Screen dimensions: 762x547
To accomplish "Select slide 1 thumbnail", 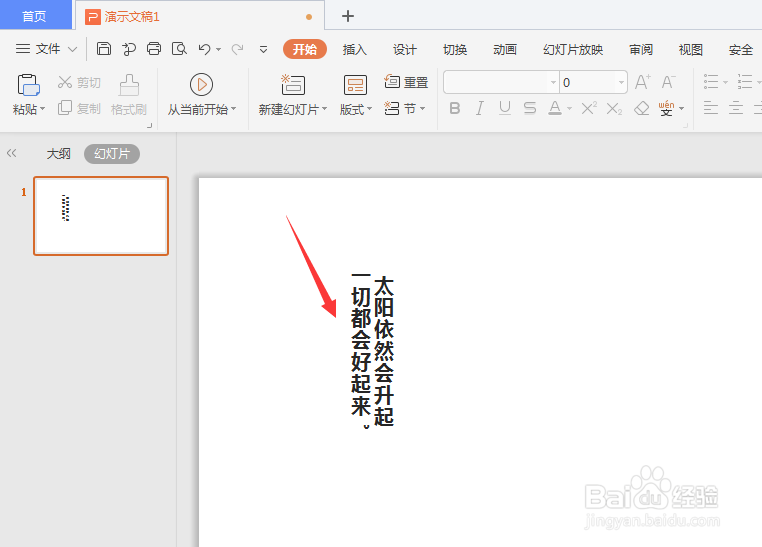I will [101, 216].
